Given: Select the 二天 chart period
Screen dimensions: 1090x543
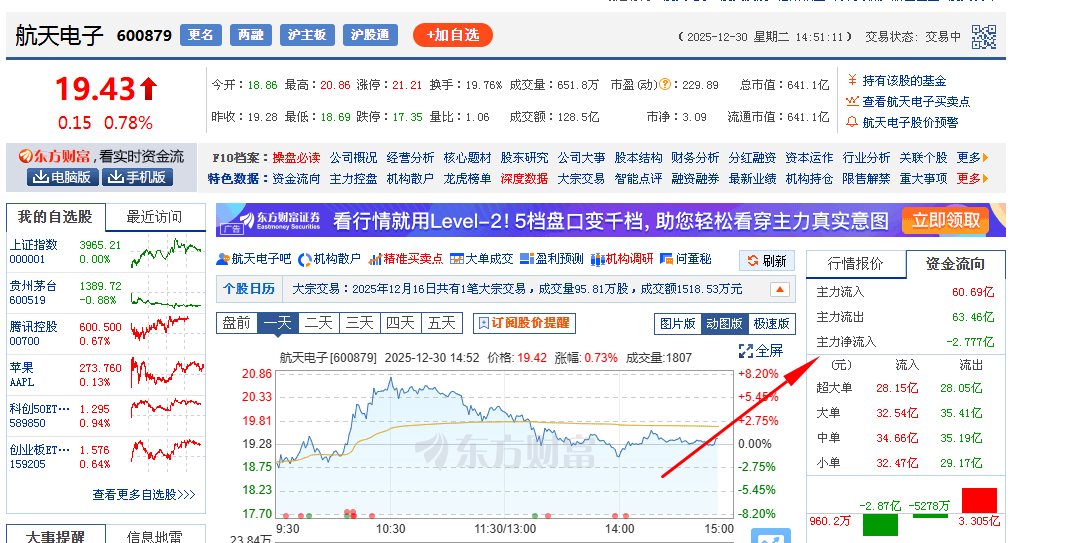Looking at the screenshot, I should 319,323.
